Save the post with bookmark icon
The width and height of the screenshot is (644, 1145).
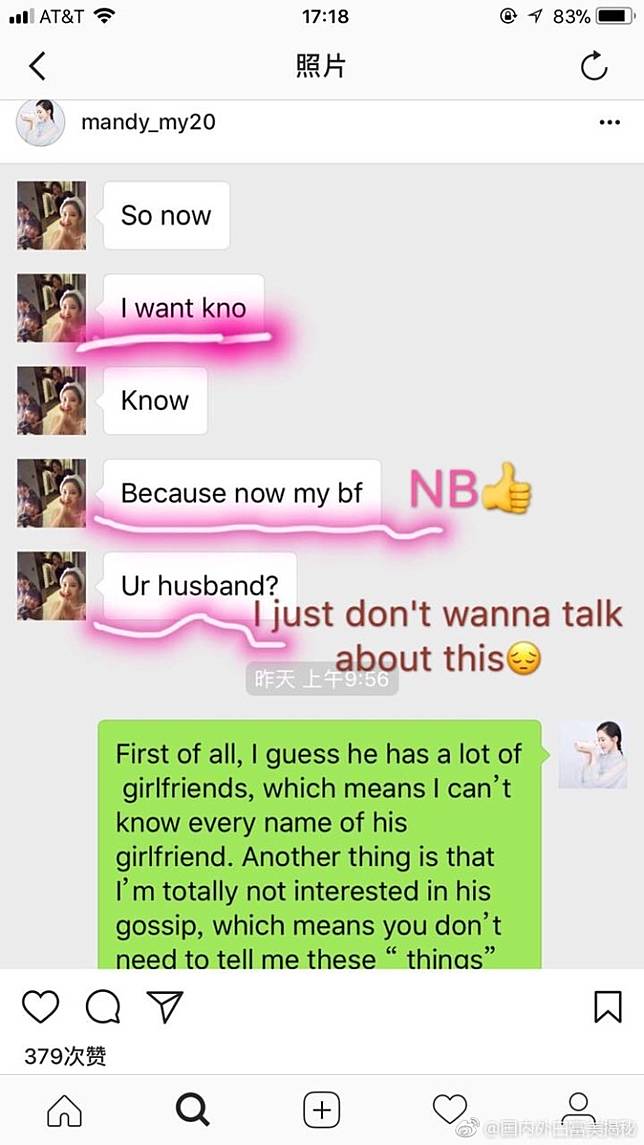click(607, 1007)
